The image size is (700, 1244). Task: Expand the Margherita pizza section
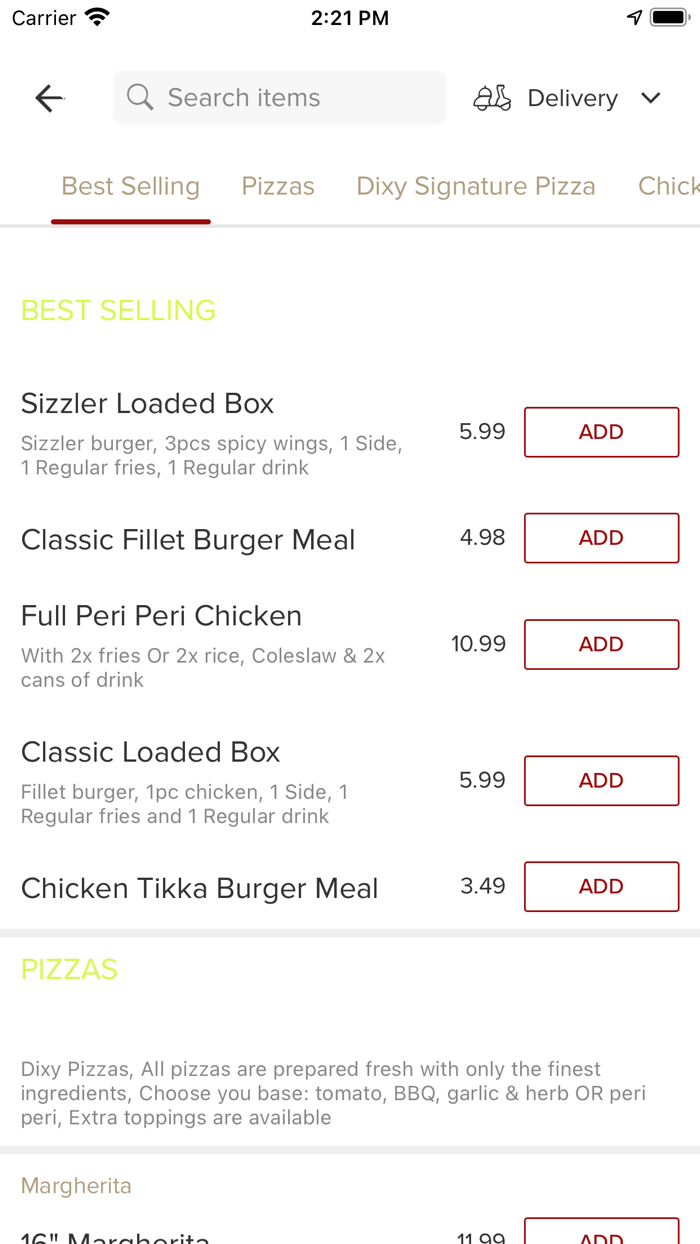coord(76,1185)
